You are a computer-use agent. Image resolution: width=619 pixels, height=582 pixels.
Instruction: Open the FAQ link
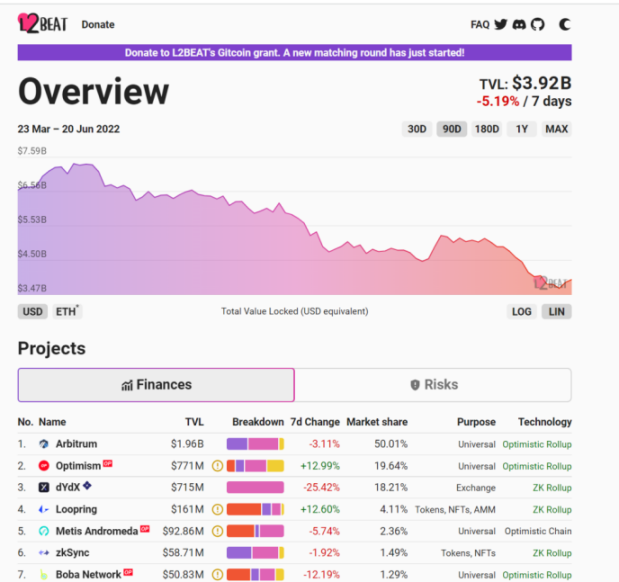(x=480, y=24)
